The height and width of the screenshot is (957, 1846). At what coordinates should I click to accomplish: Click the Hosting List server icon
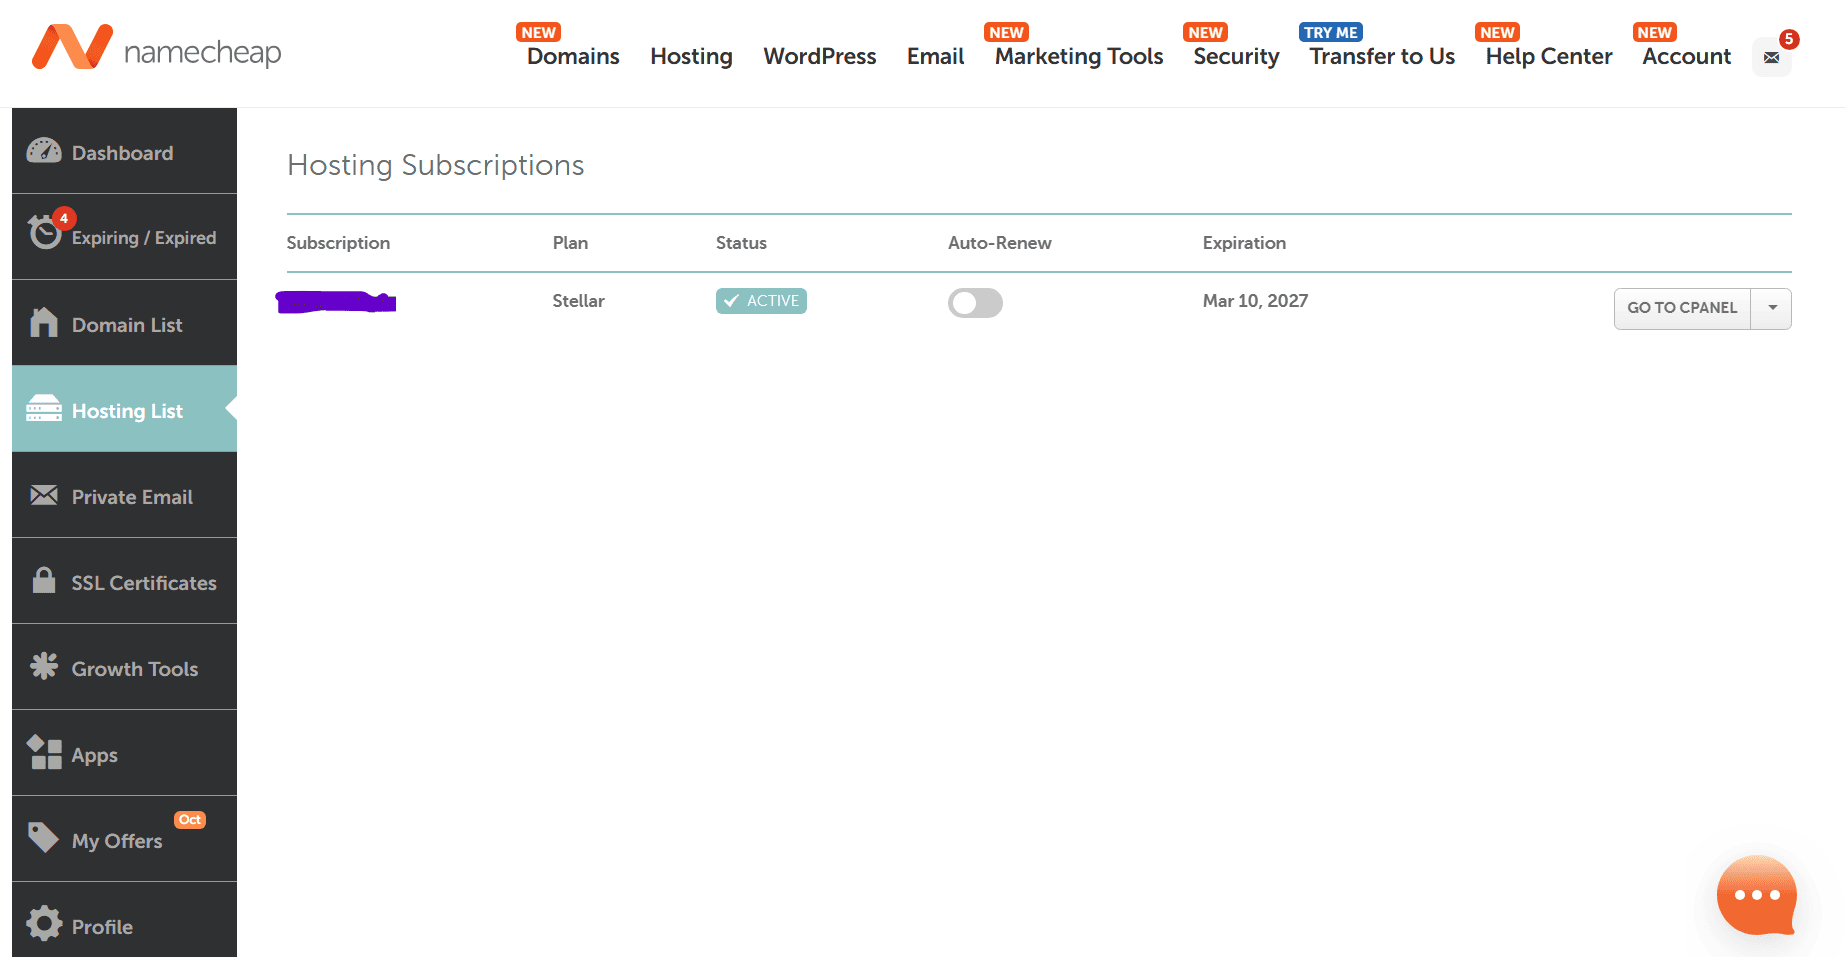(x=44, y=408)
